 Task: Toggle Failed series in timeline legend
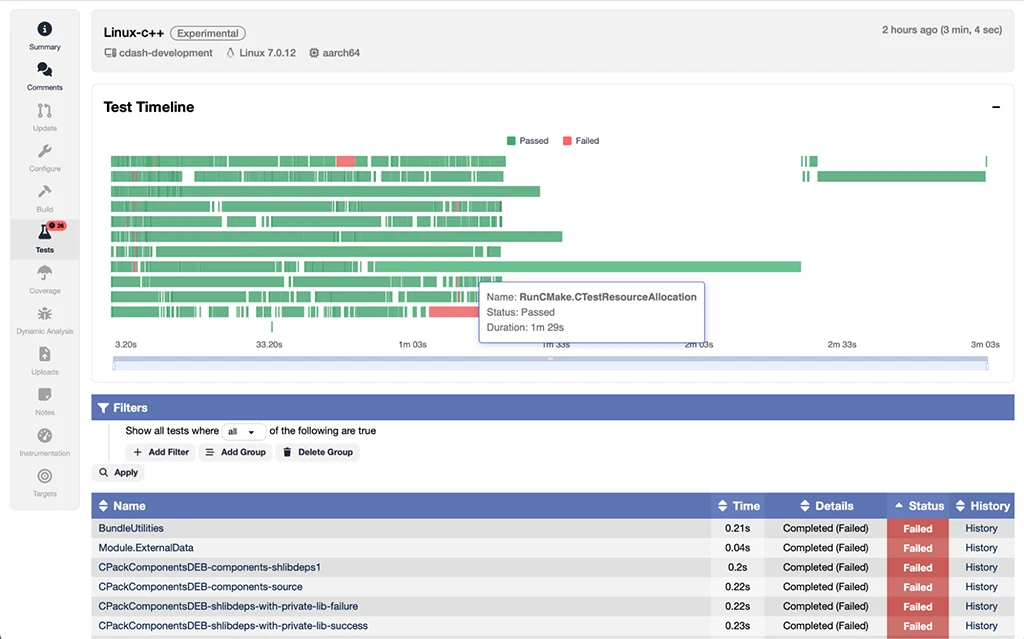coord(581,140)
